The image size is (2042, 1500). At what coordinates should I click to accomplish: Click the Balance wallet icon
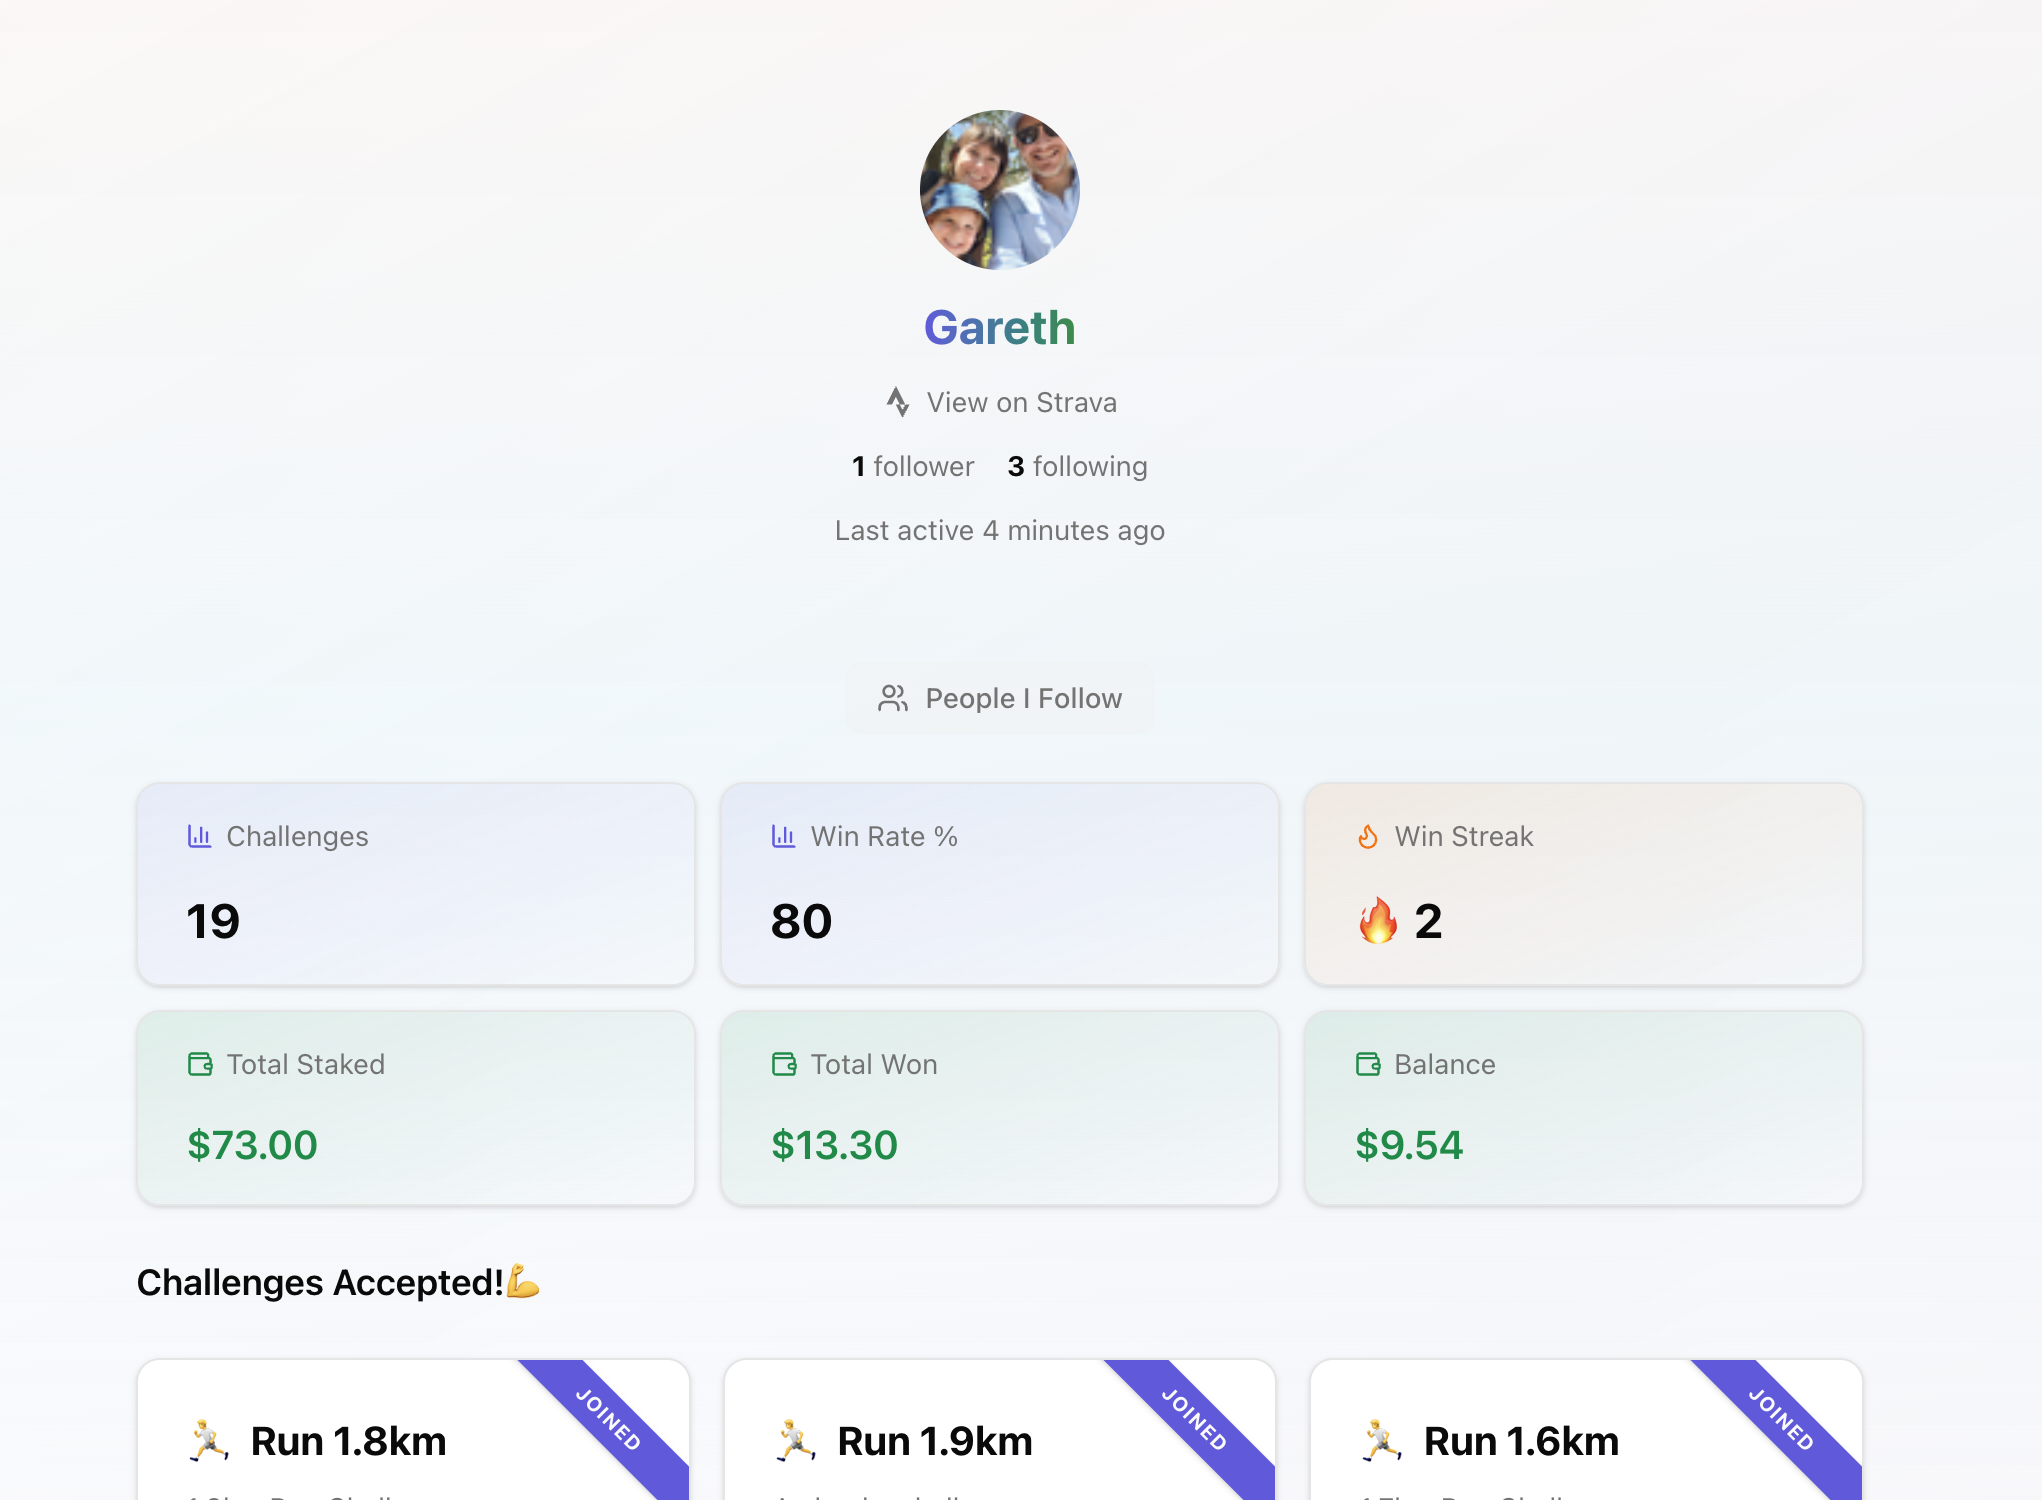[1368, 1064]
